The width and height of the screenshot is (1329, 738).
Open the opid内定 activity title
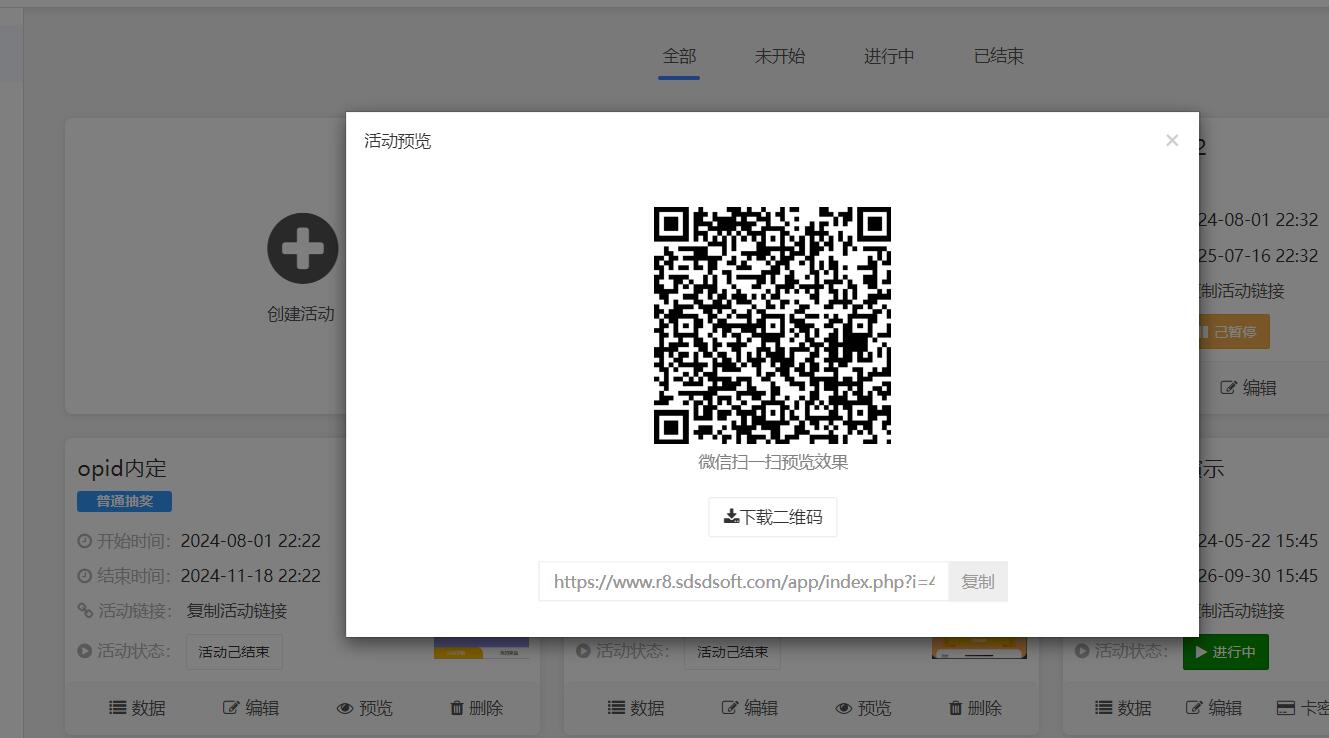122,468
